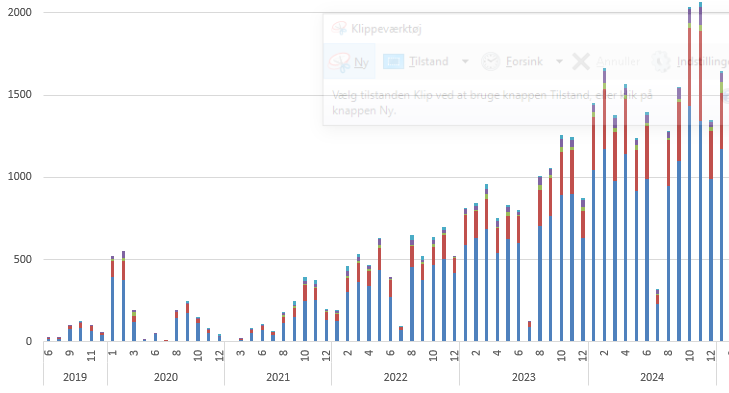Click the Klippeværktøj window title text
729x393 pixels.
(x=386, y=29)
